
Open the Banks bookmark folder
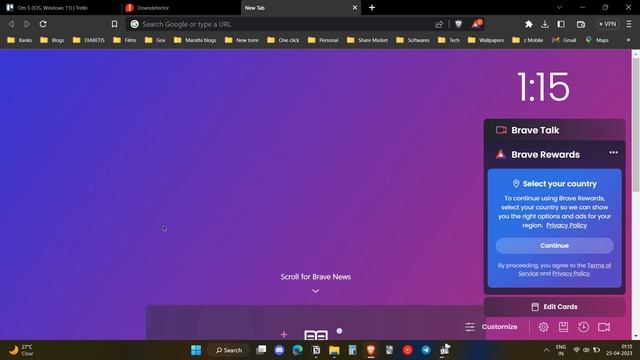pyautogui.click(x=20, y=40)
